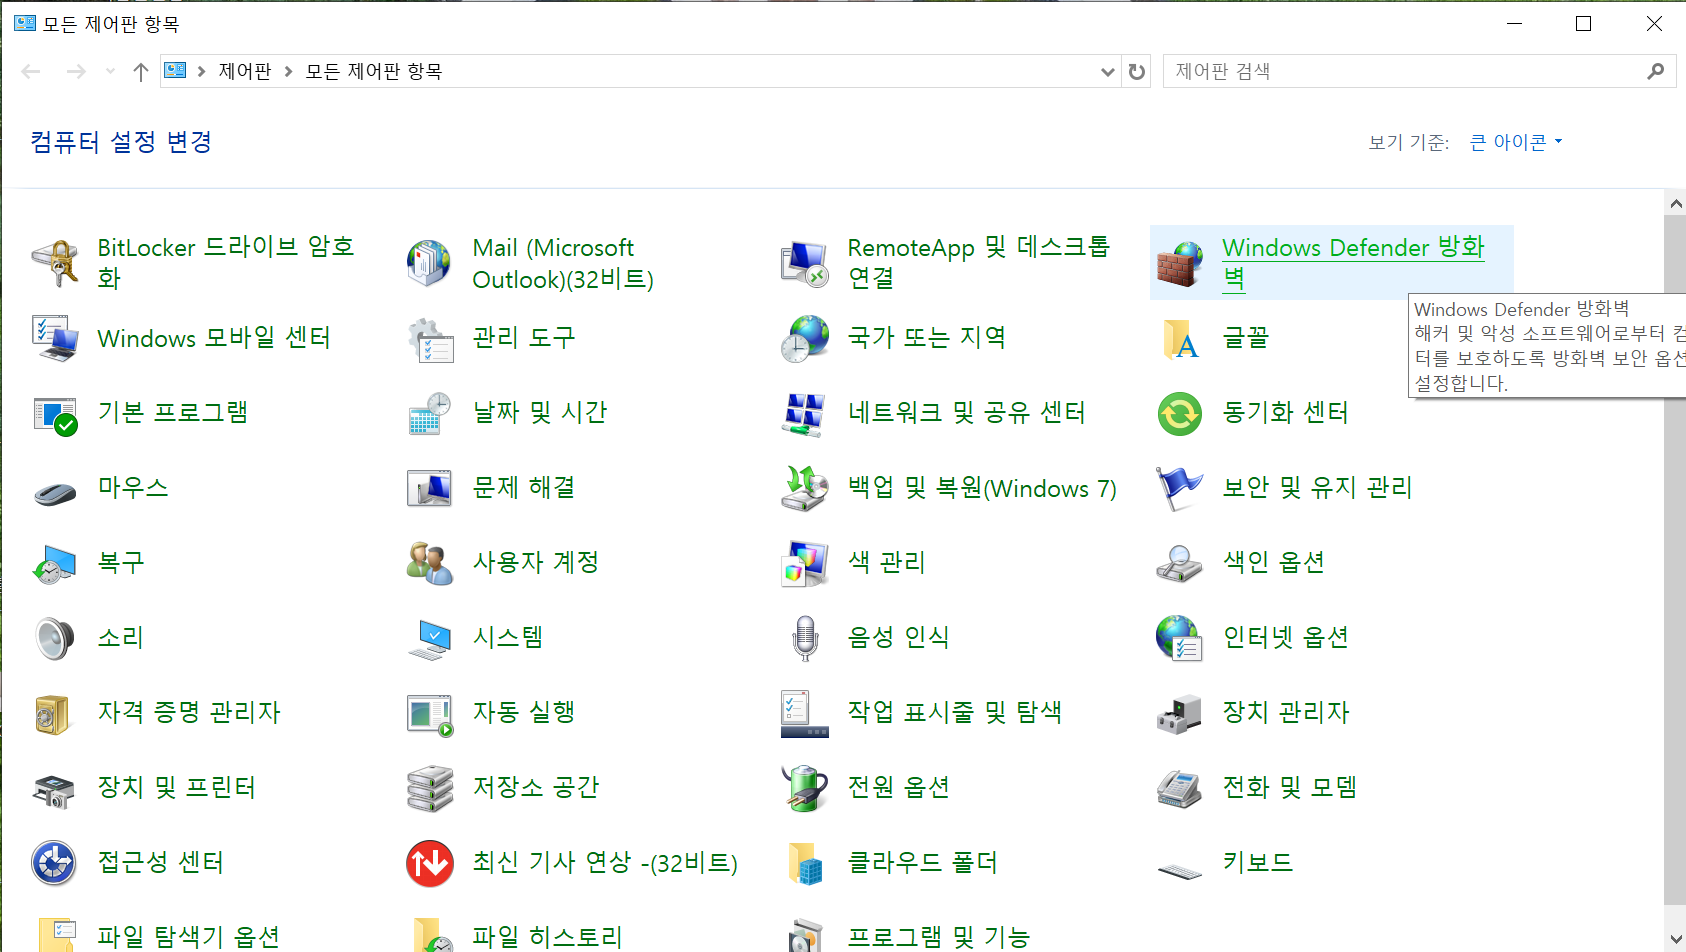Expand the 보기 기준 큰 아이콘 dropdown

click(x=1516, y=142)
